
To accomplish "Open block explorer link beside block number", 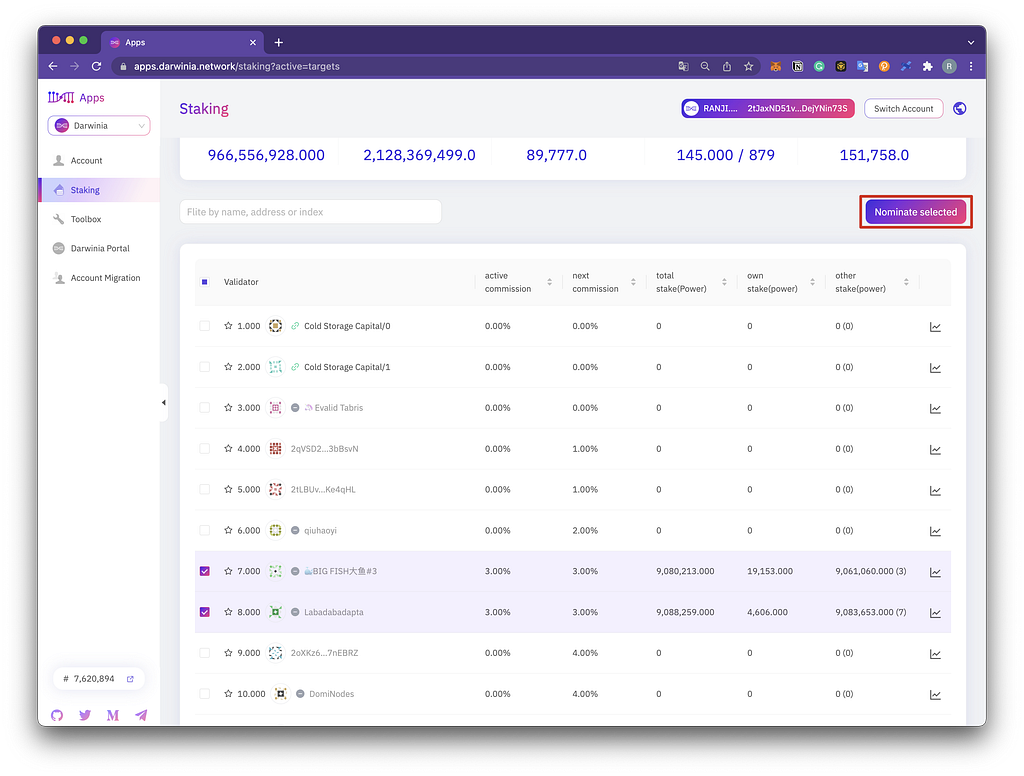I will tap(130, 679).
